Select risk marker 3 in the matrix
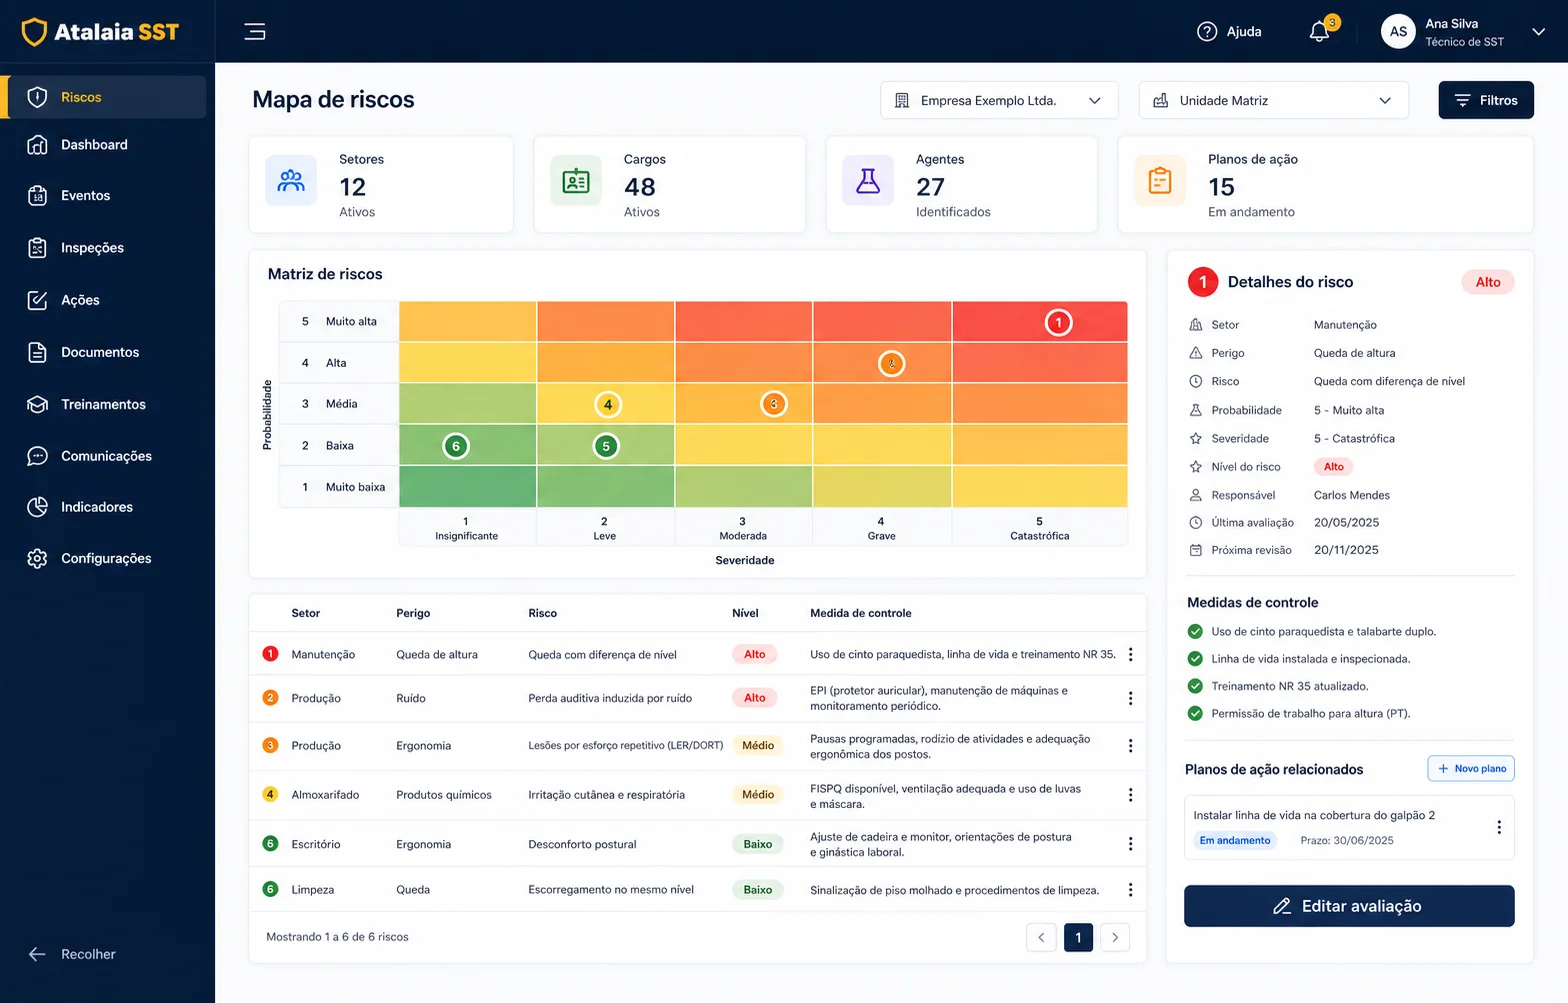1568x1003 pixels. (x=774, y=404)
